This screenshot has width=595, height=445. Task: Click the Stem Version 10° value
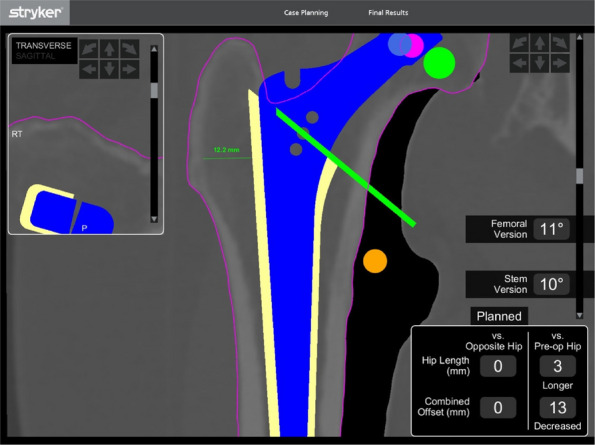tap(551, 284)
